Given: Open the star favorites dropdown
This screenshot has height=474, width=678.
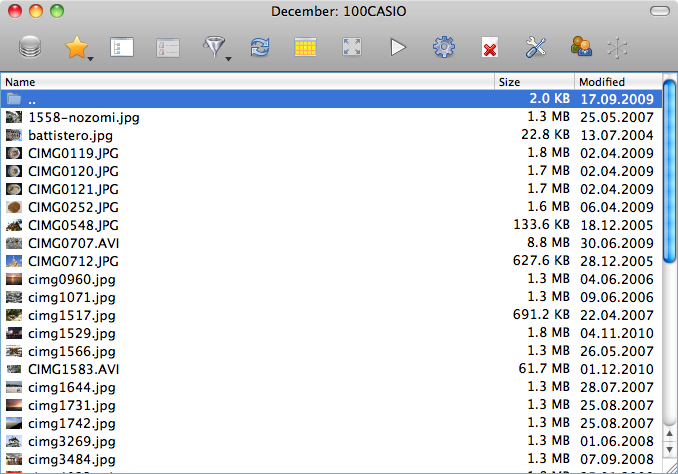Looking at the screenshot, I should [x=78, y=47].
